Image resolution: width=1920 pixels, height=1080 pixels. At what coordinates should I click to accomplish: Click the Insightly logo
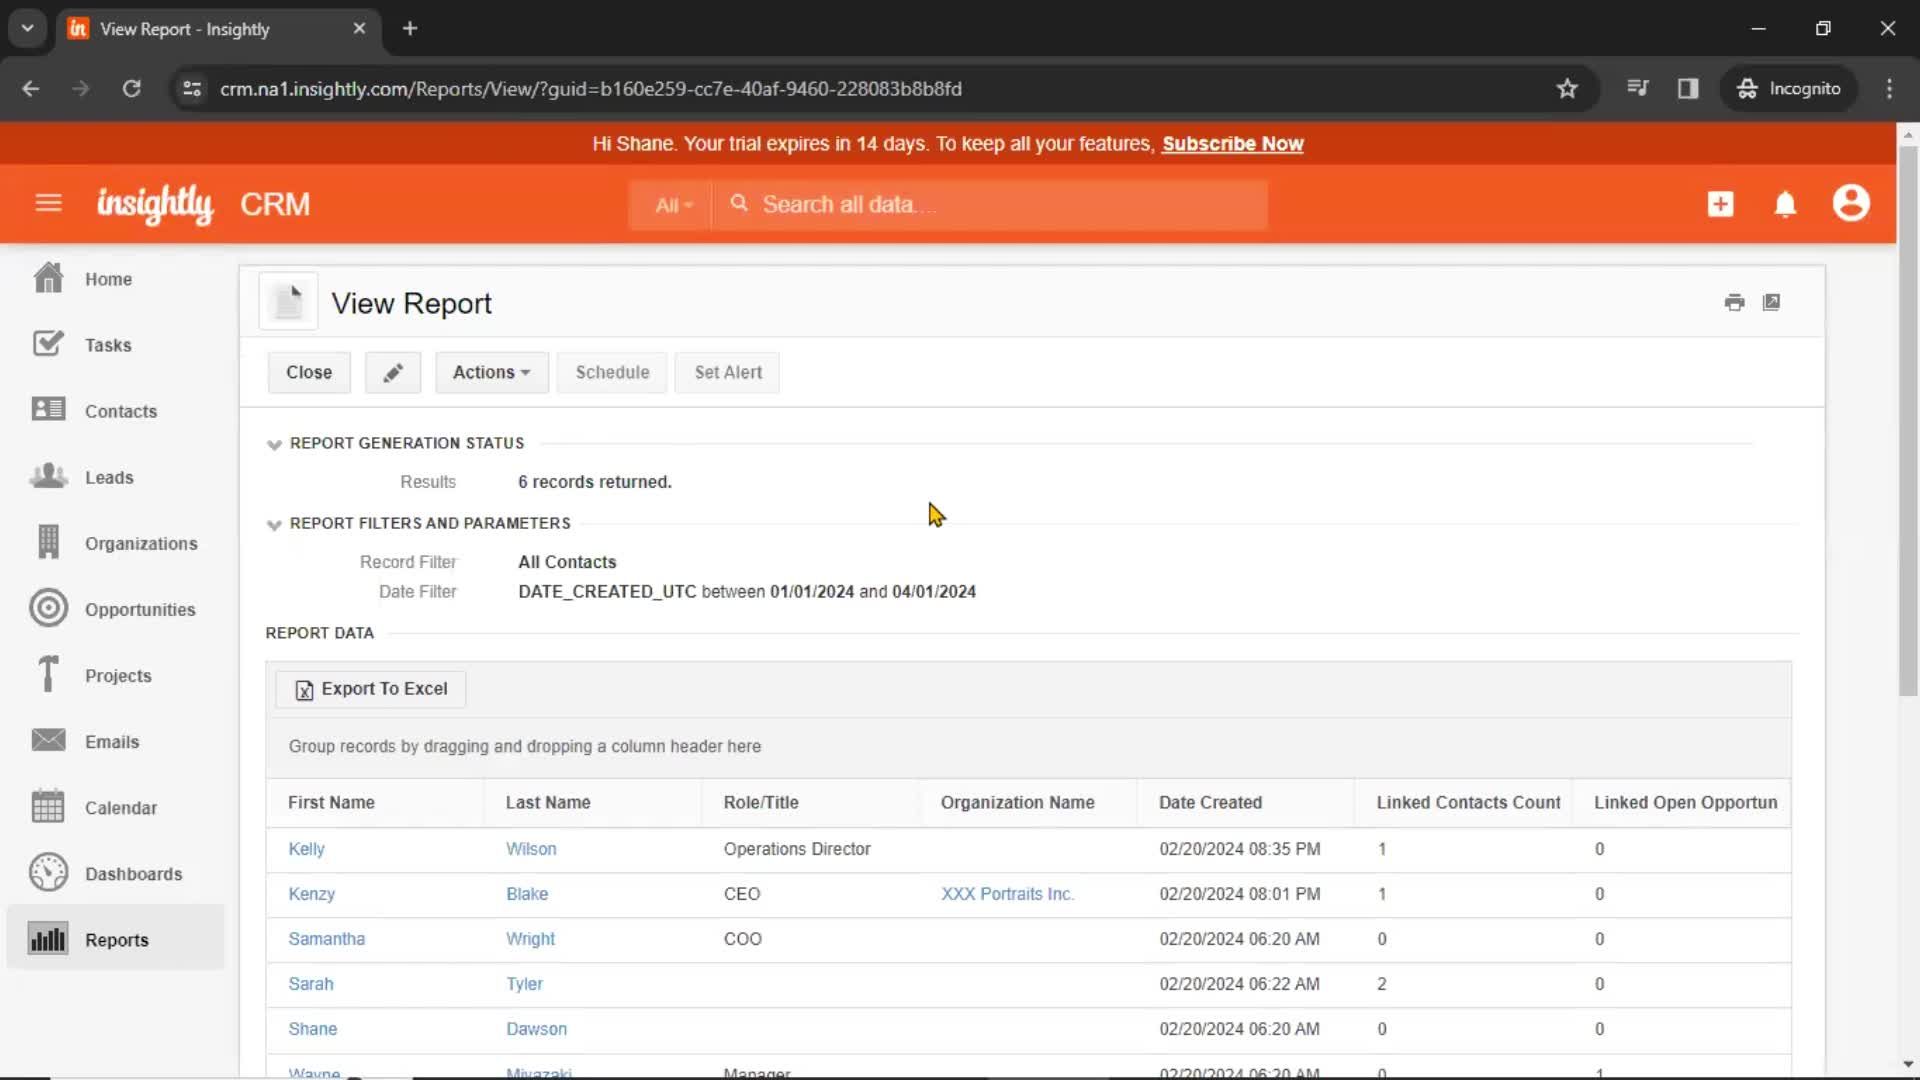click(155, 204)
